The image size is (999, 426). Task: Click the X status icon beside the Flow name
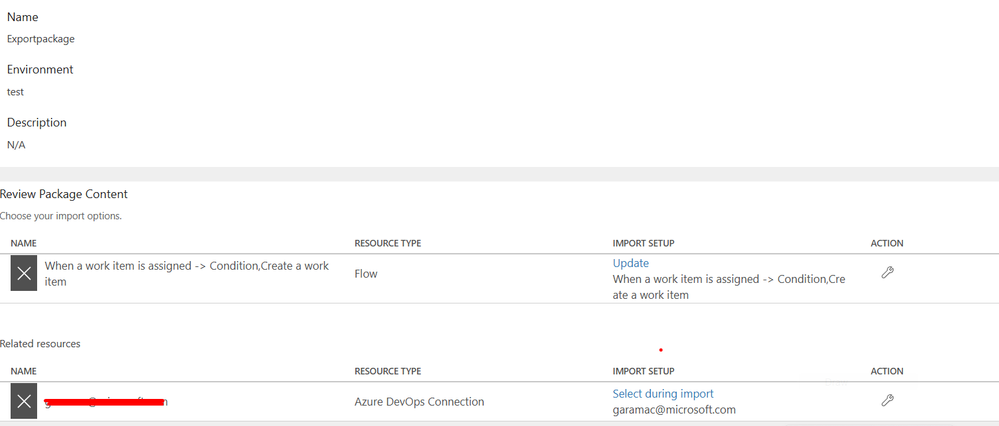point(24,274)
